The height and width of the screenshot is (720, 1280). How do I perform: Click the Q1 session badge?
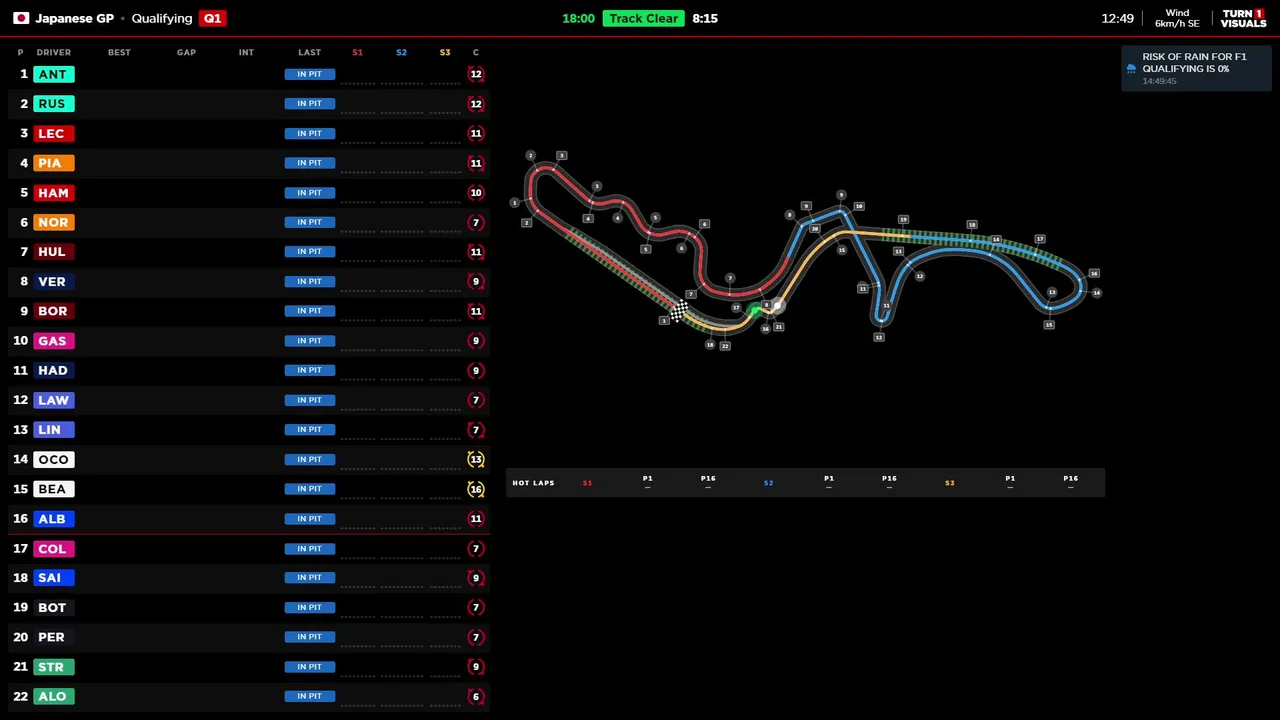(212, 18)
